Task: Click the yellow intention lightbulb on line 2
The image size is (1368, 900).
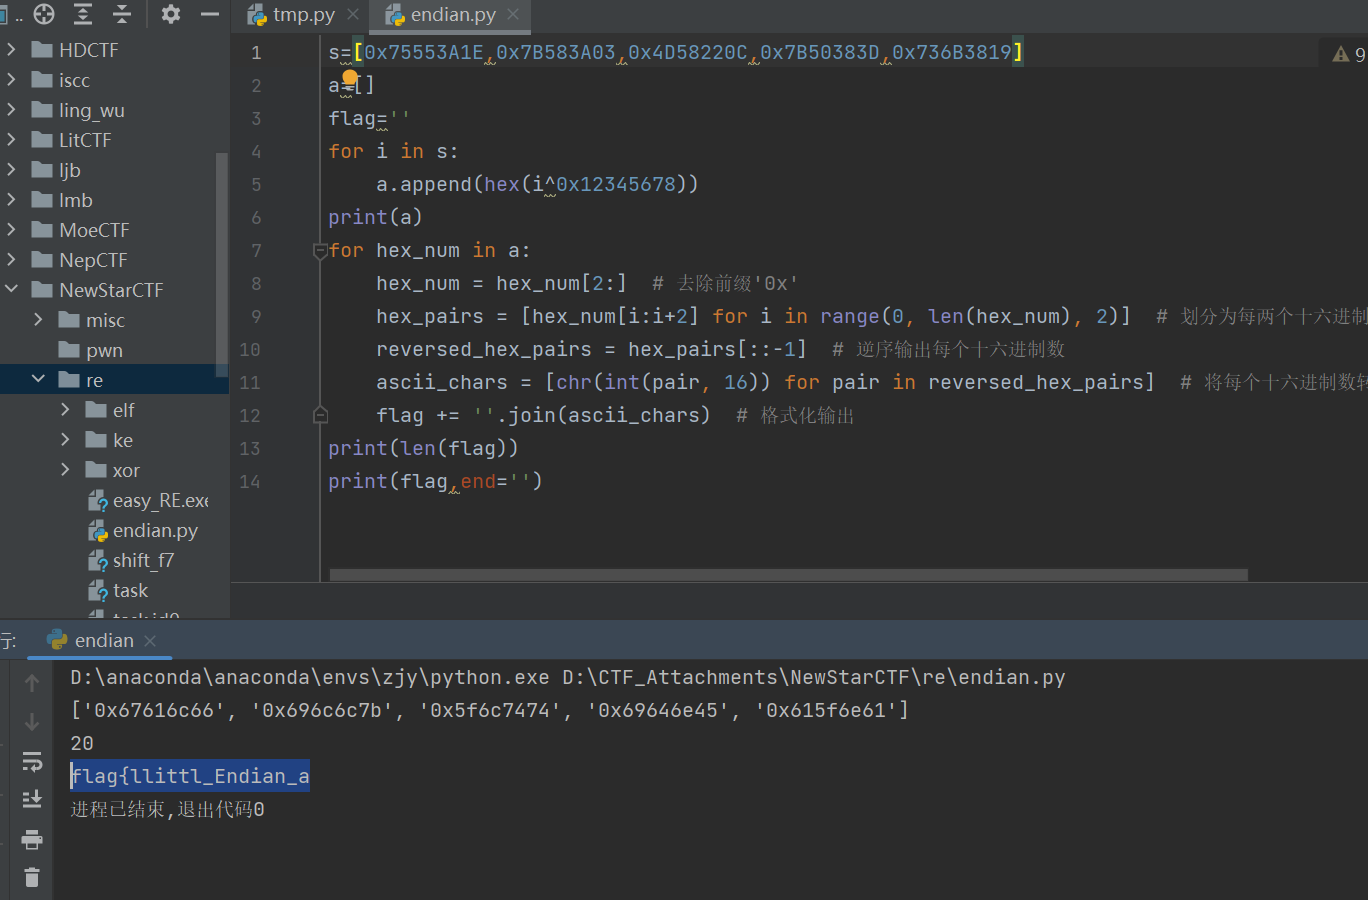Action: pyautogui.click(x=349, y=78)
